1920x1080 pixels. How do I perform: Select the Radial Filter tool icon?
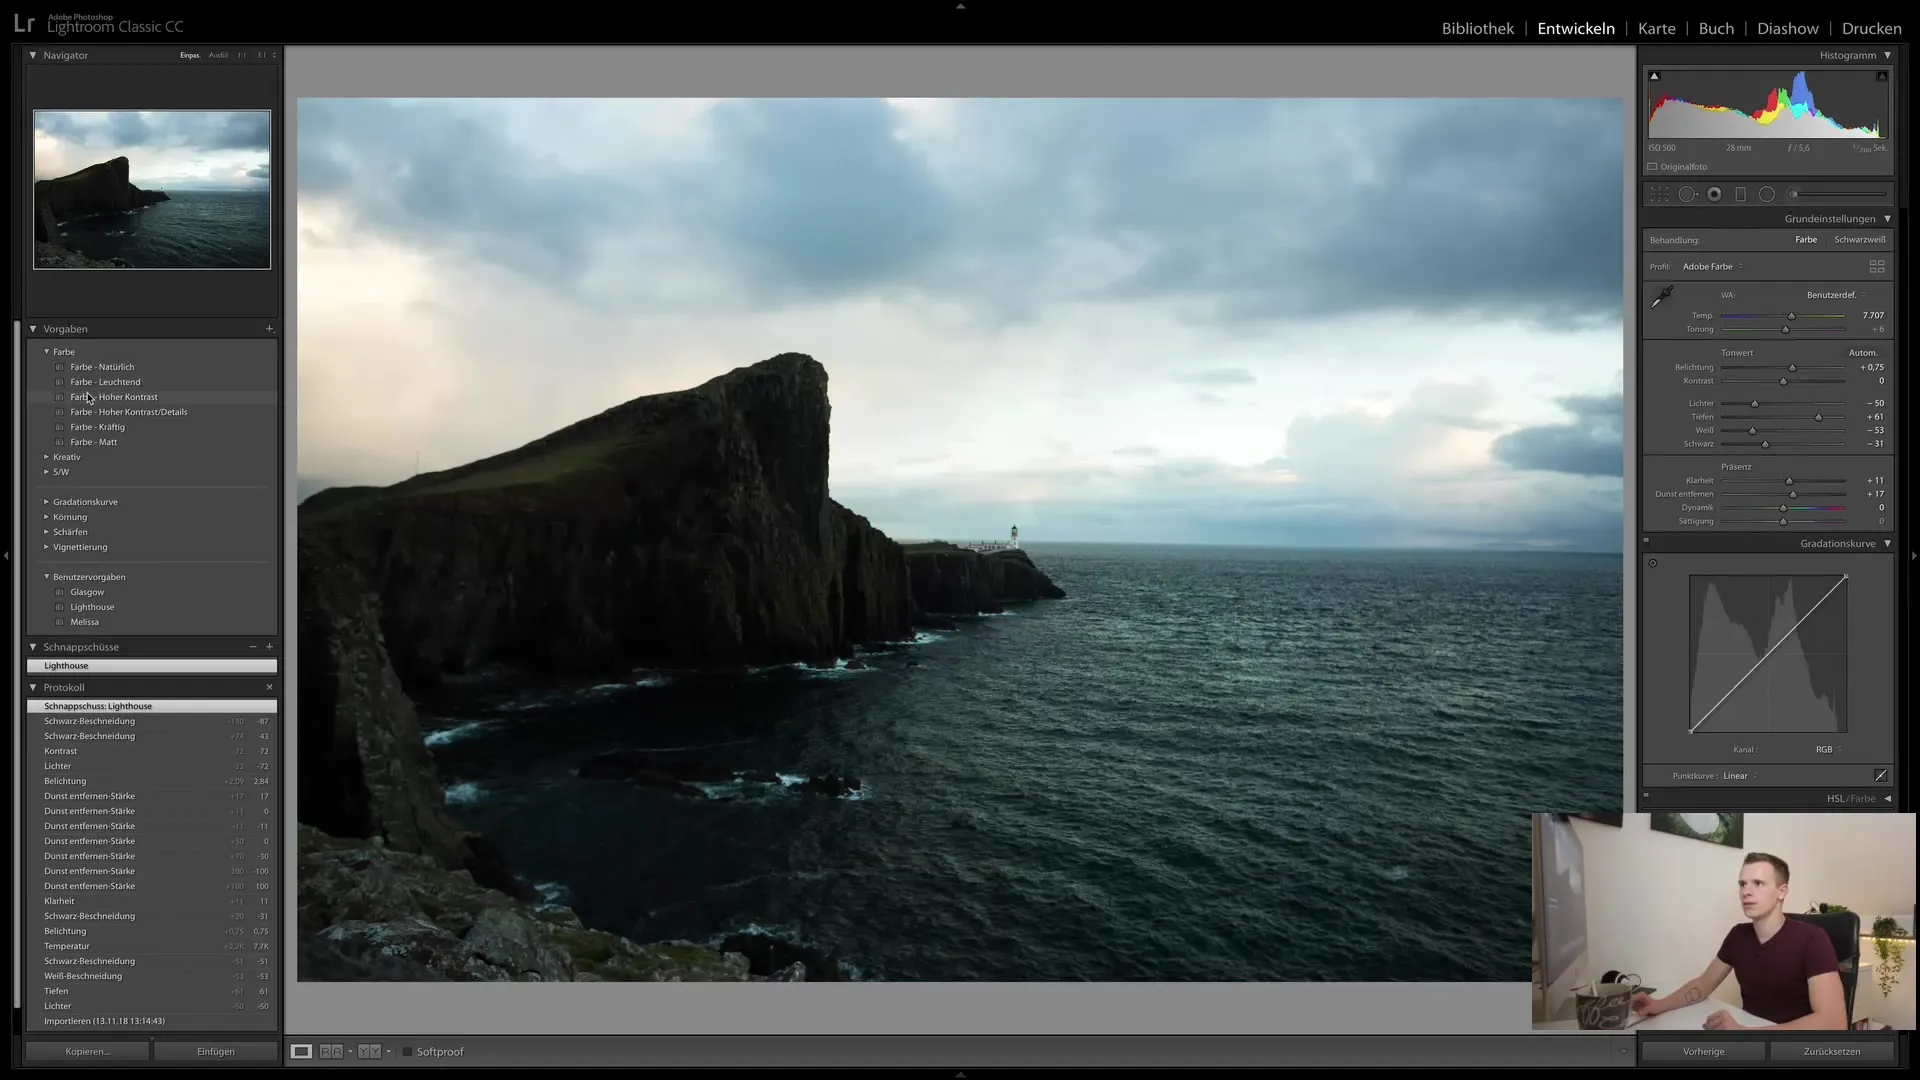[x=1767, y=194]
